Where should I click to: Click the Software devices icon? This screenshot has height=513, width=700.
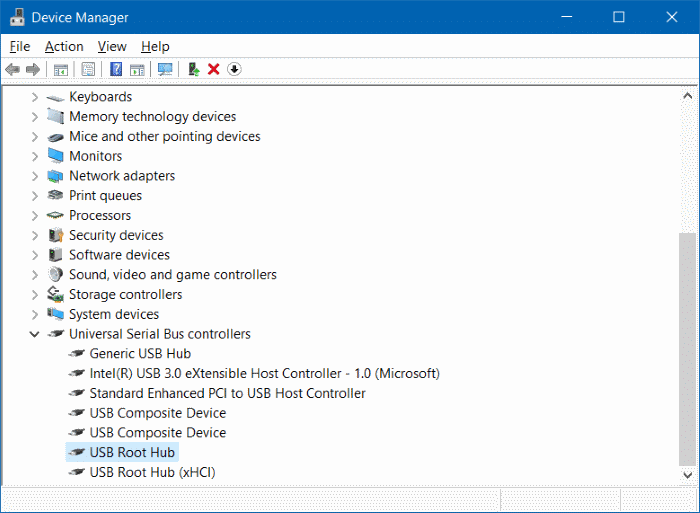pyautogui.click(x=56, y=254)
